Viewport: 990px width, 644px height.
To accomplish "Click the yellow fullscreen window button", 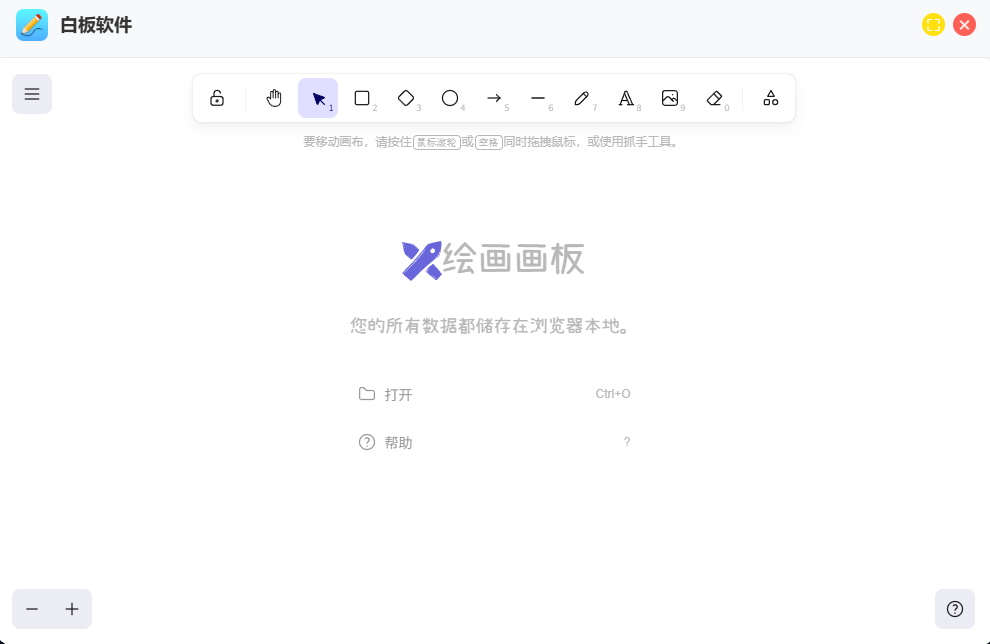I will pyautogui.click(x=933, y=25).
